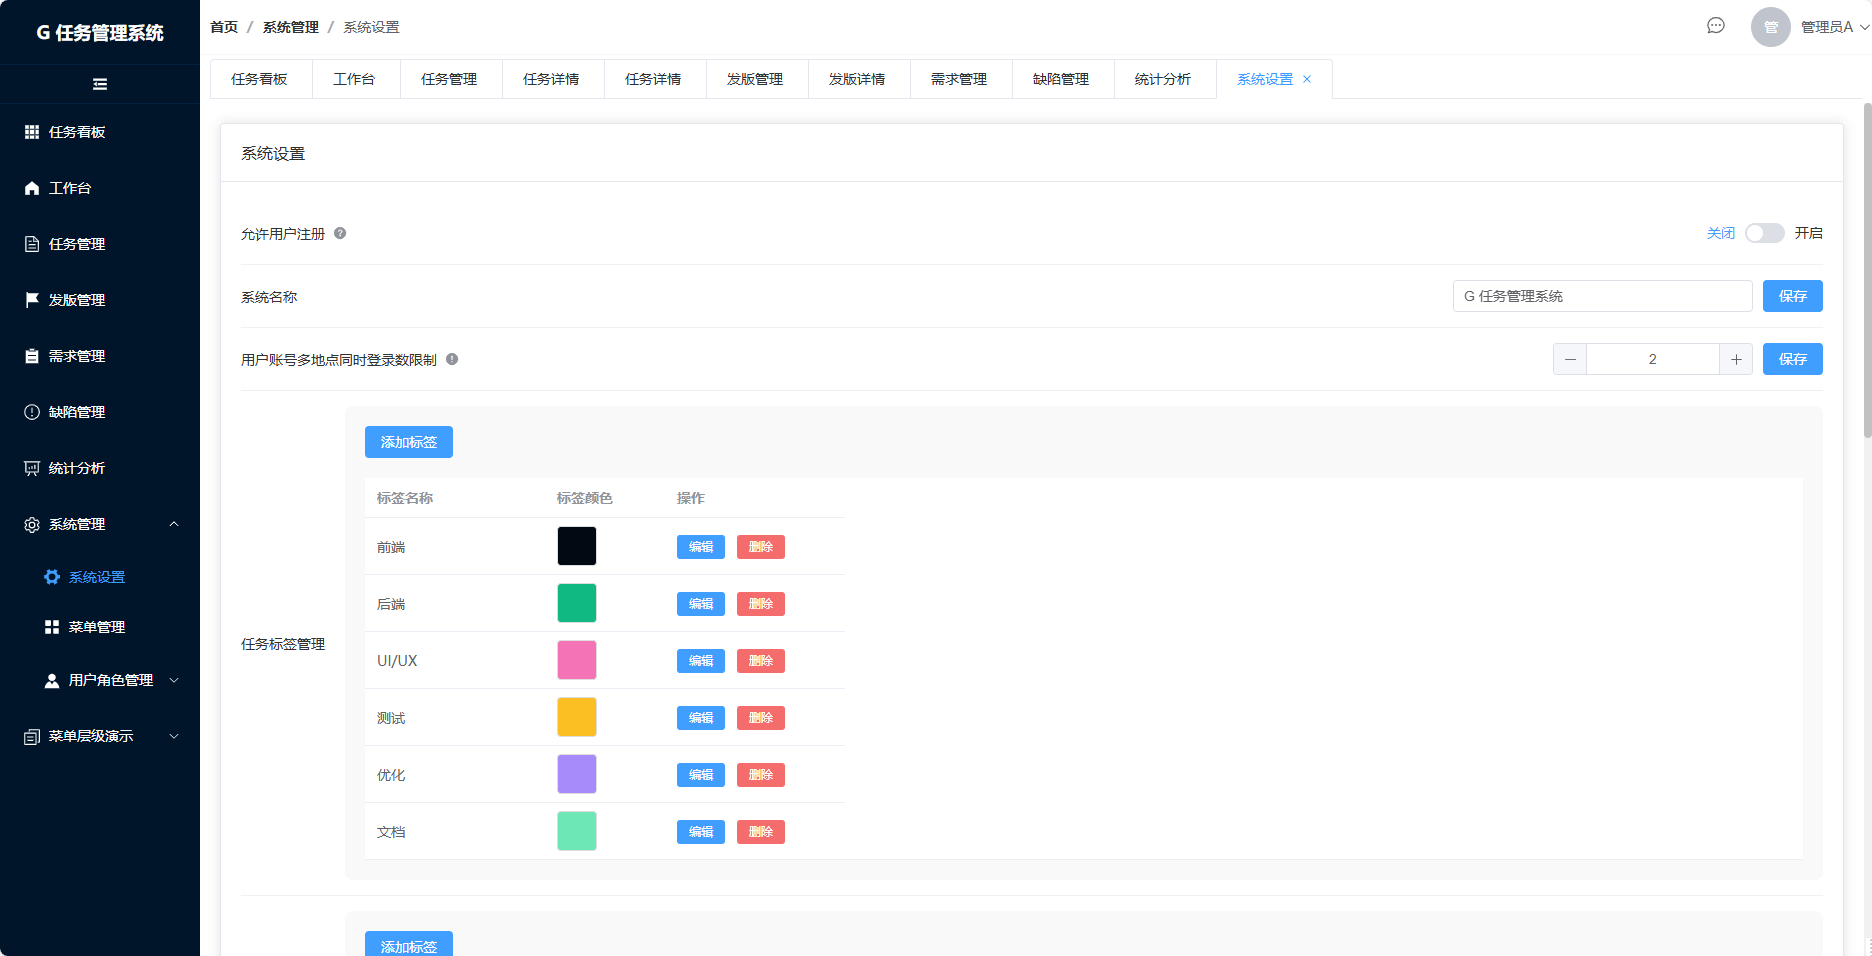Click the 工作台 home icon in sidebar

[x=32, y=188]
